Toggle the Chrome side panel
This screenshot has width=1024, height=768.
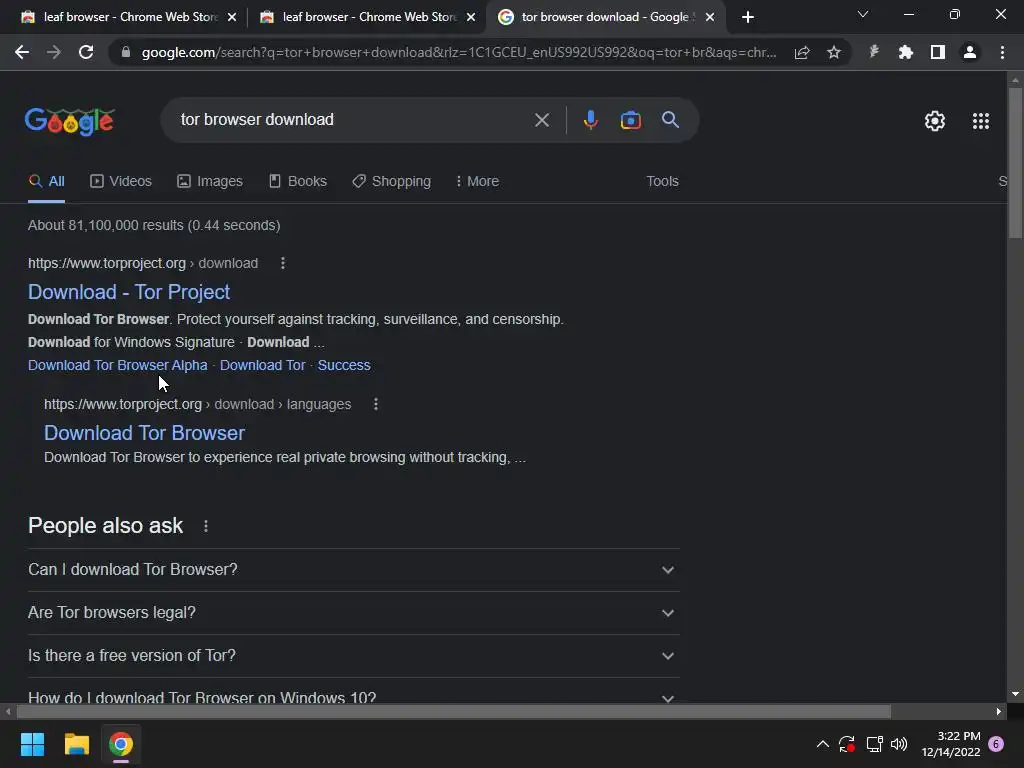[938, 52]
